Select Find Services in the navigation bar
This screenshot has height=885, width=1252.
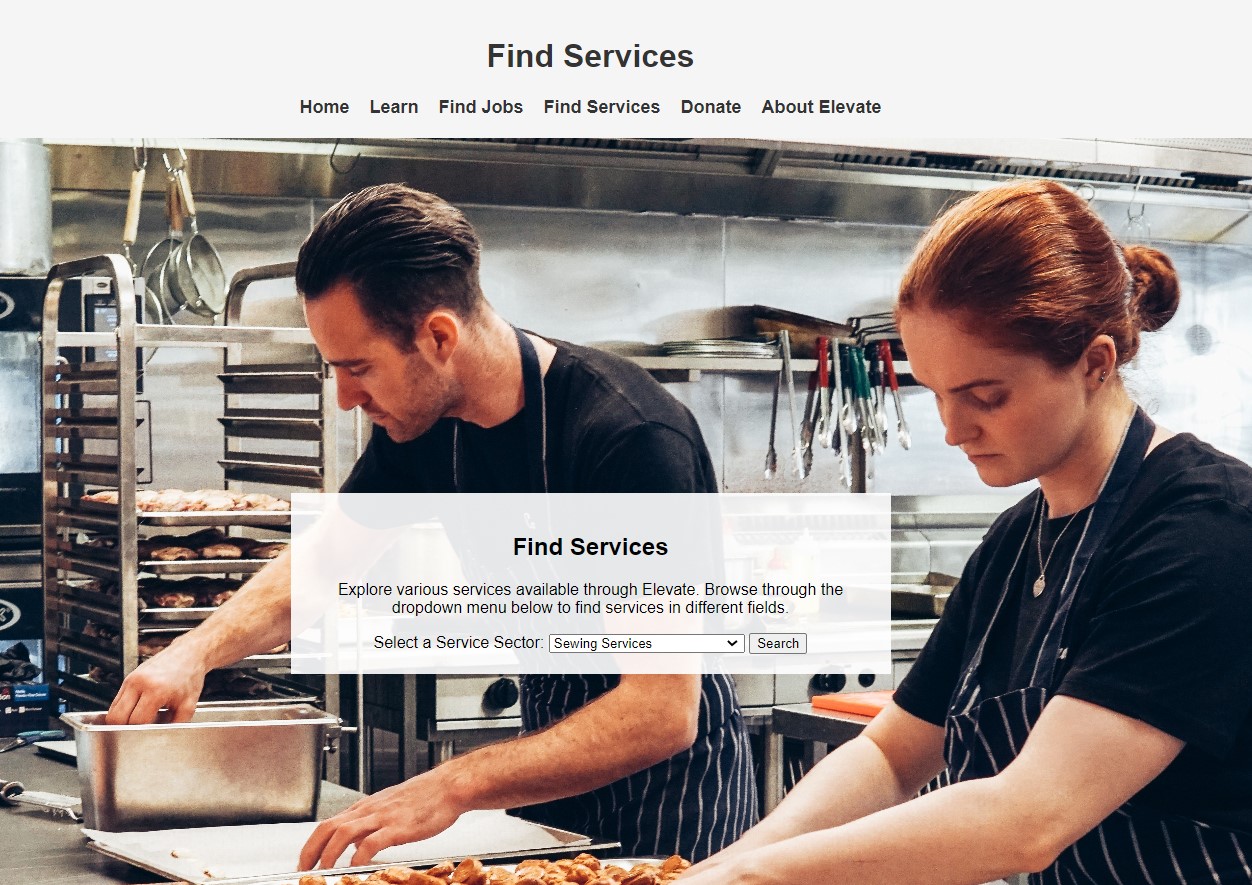pos(602,107)
